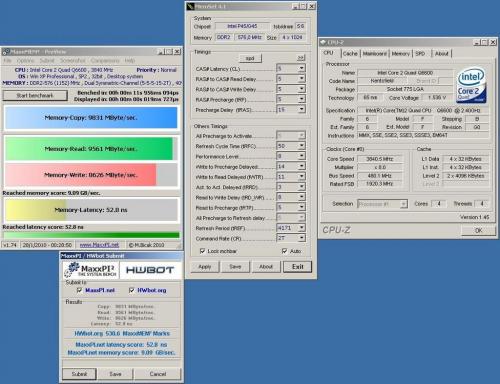Open the RAS# to CAS# Read Delay dropdown

tap(301, 79)
